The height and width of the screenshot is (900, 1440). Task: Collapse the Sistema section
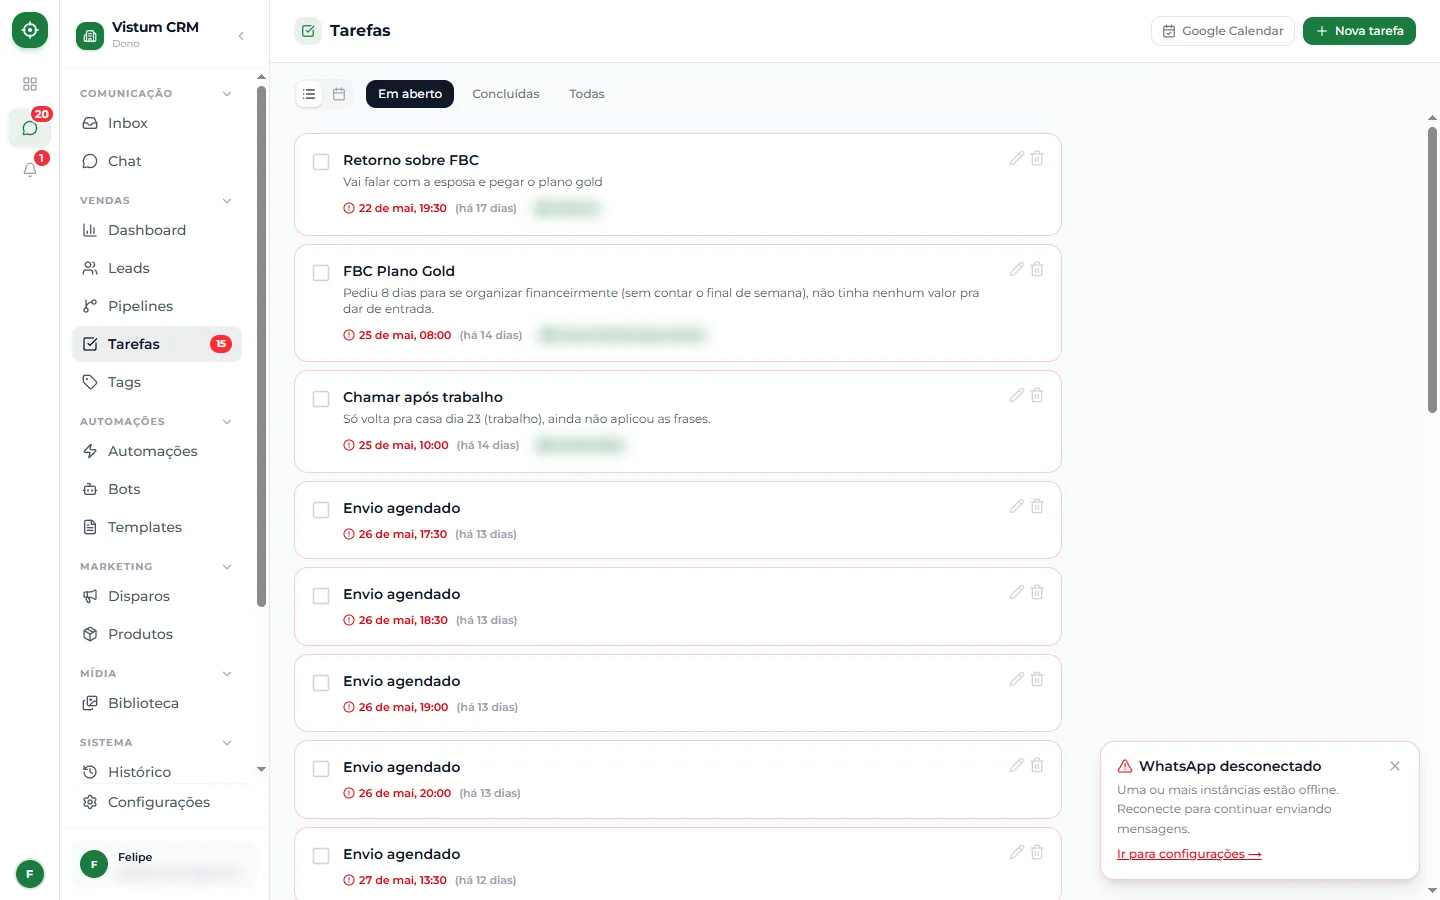click(227, 743)
